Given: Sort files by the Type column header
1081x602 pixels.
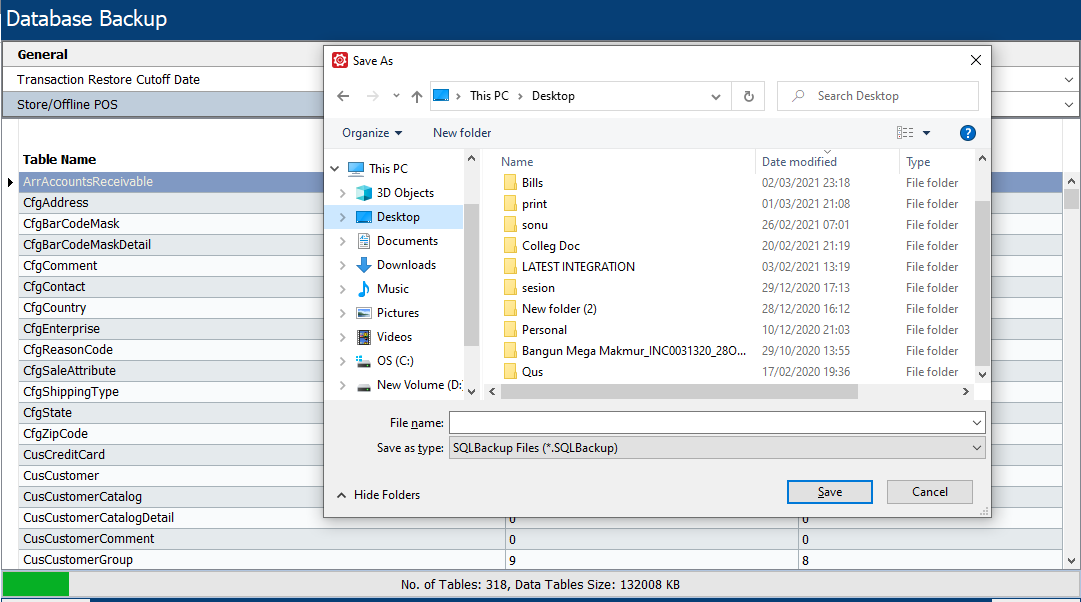Looking at the screenshot, I should [918, 162].
